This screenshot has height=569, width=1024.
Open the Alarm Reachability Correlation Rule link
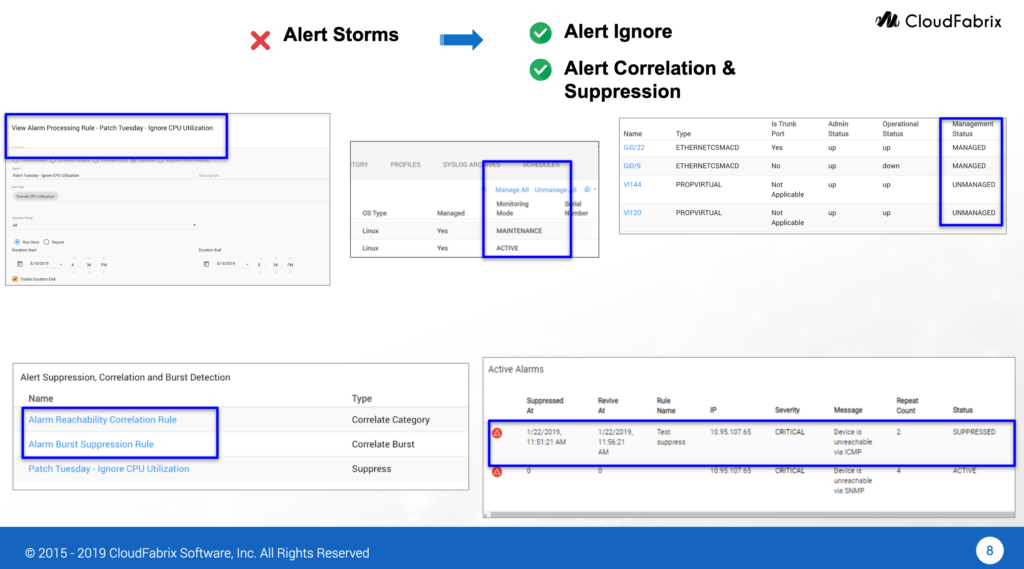pyautogui.click(x=102, y=420)
